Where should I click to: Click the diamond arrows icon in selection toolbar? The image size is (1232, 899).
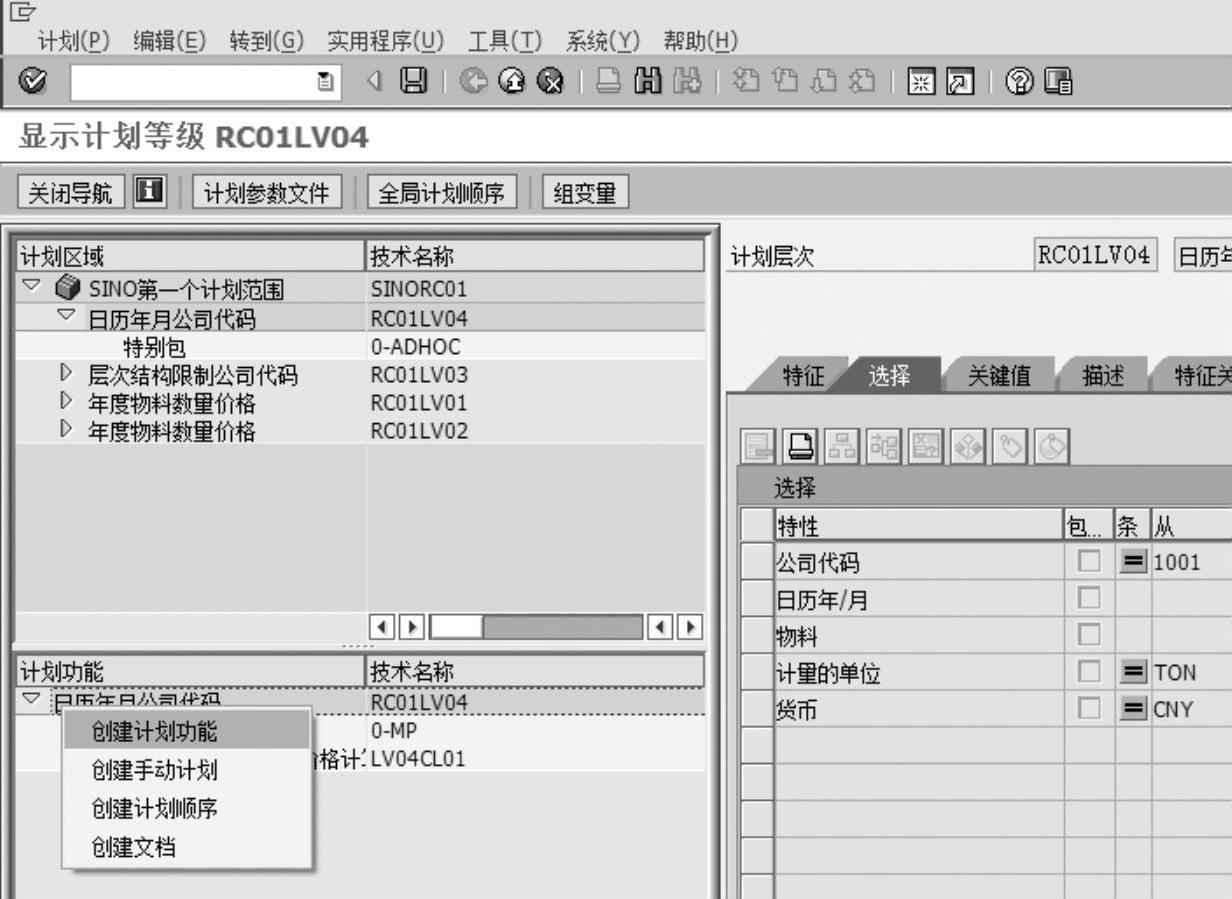coord(967,446)
